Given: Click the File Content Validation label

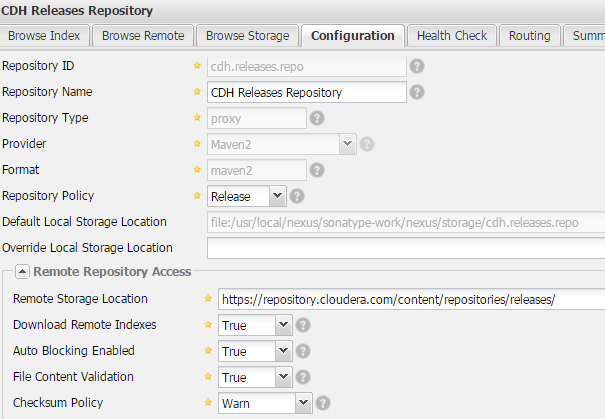Looking at the screenshot, I should (x=73, y=377).
